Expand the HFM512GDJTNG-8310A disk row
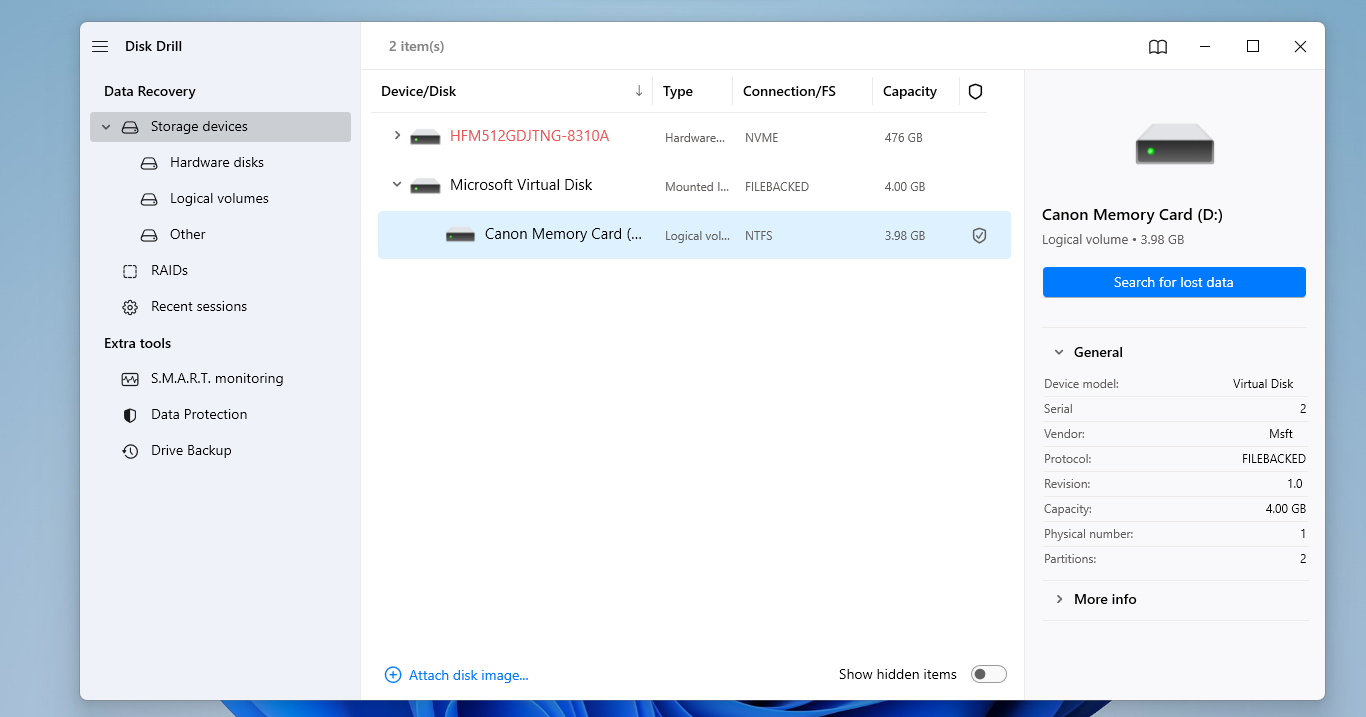 [x=397, y=135]
